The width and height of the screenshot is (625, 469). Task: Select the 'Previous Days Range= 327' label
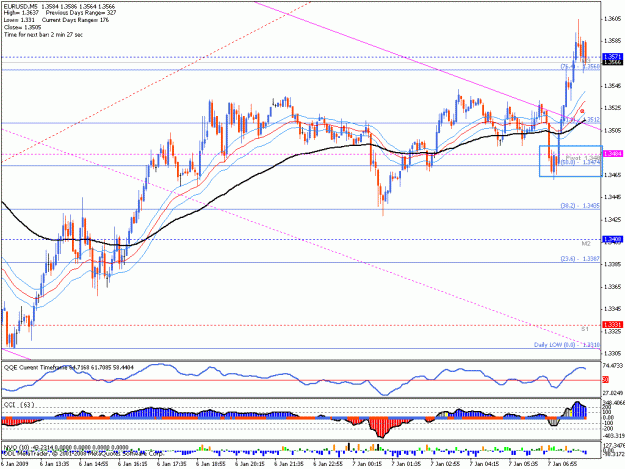[81, 13]
